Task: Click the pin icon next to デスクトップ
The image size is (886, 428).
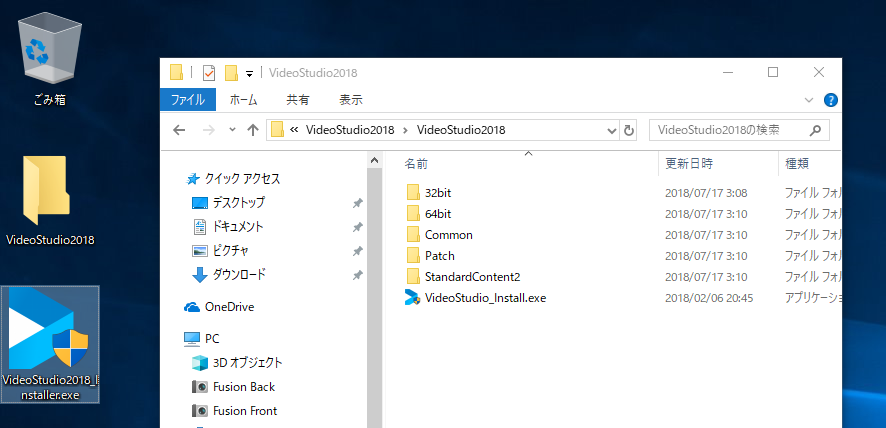Action: click(x=357, y=203)
